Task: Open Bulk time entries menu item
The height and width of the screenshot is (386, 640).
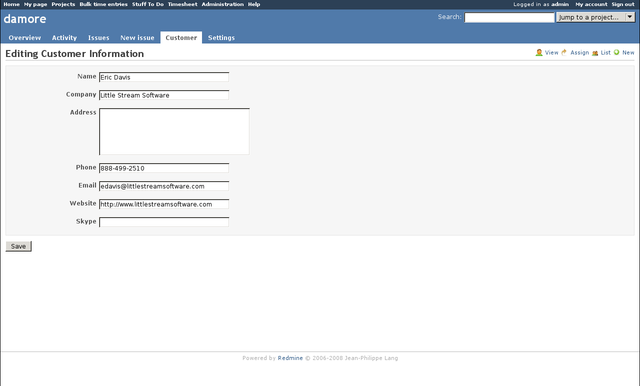Action: [x=104, y=4]
